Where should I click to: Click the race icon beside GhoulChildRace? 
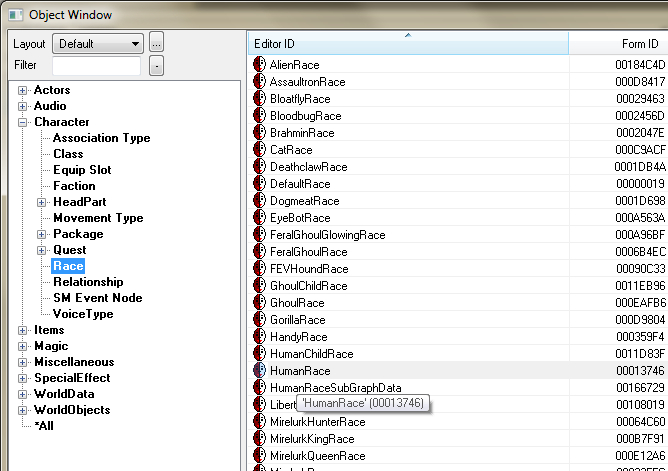click(259, 286)
